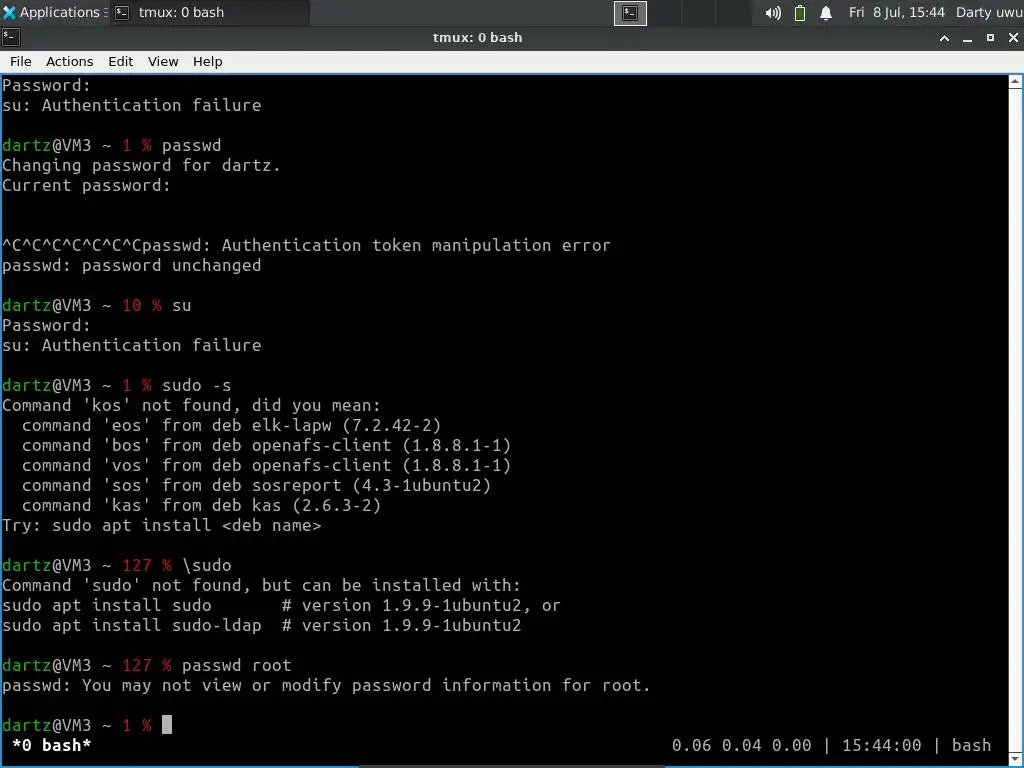
Task: Maximize the tmux terminal window
Action: point(990,38)
